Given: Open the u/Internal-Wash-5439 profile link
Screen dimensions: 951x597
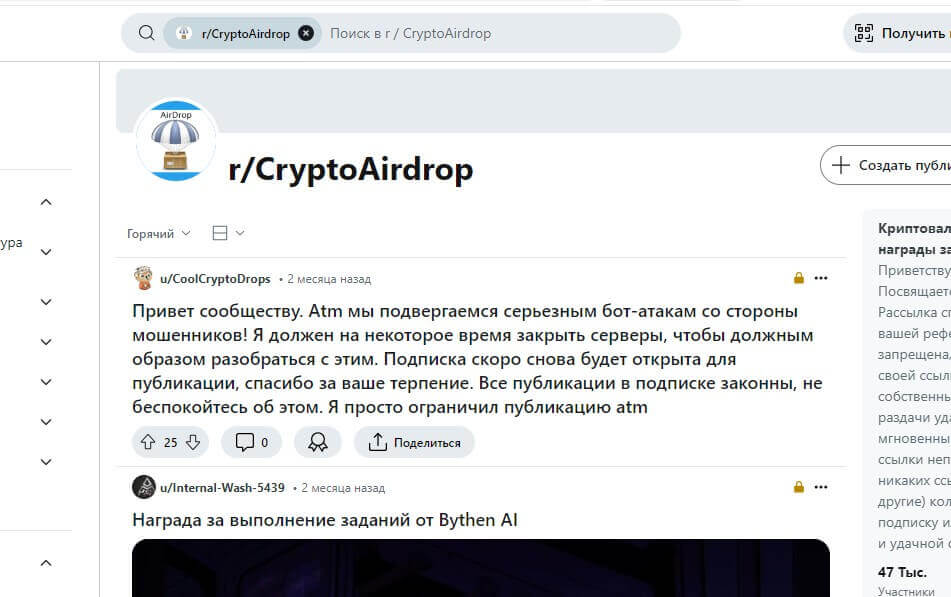Looking at the screenshot, I should click(222, 488).
